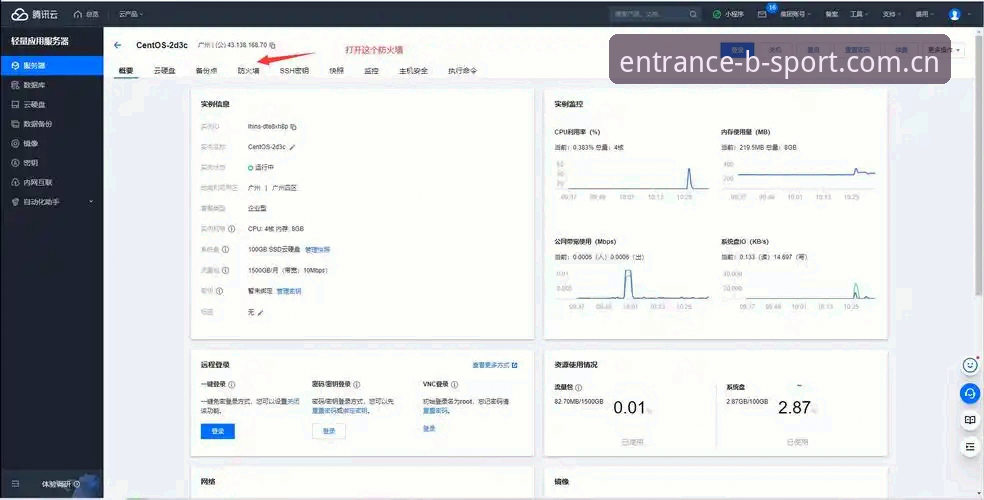Click the Tencent Cloud logo
984x500 pixels.
coord(34,14)
